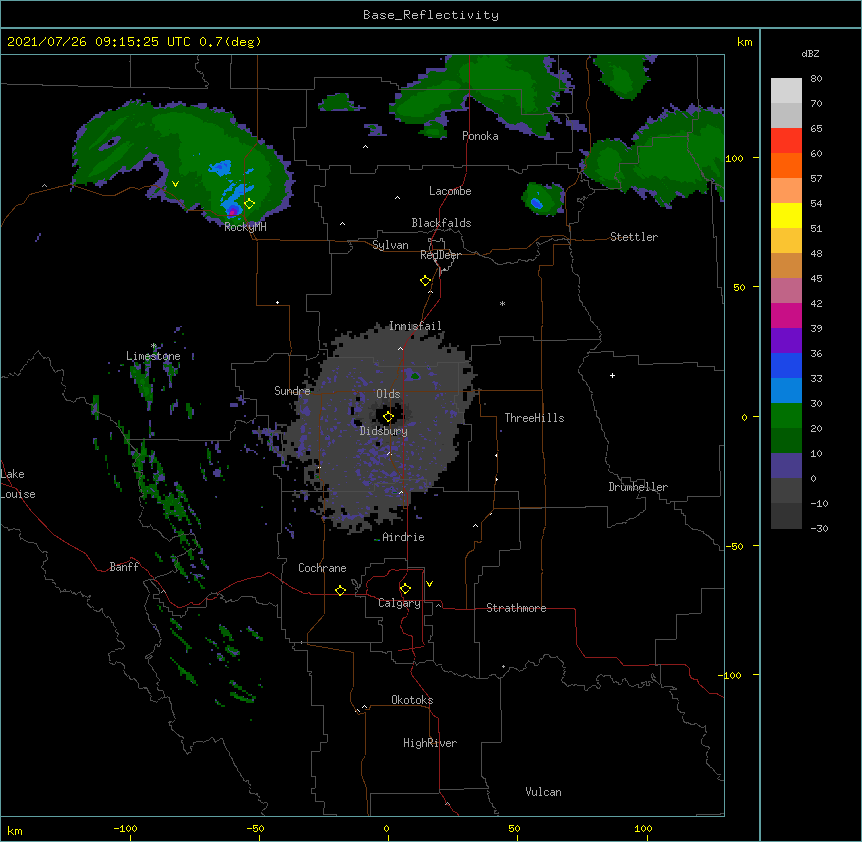Click the km unit label at top right
Screen dimensions: 862x842
click(x=744, y=42)
